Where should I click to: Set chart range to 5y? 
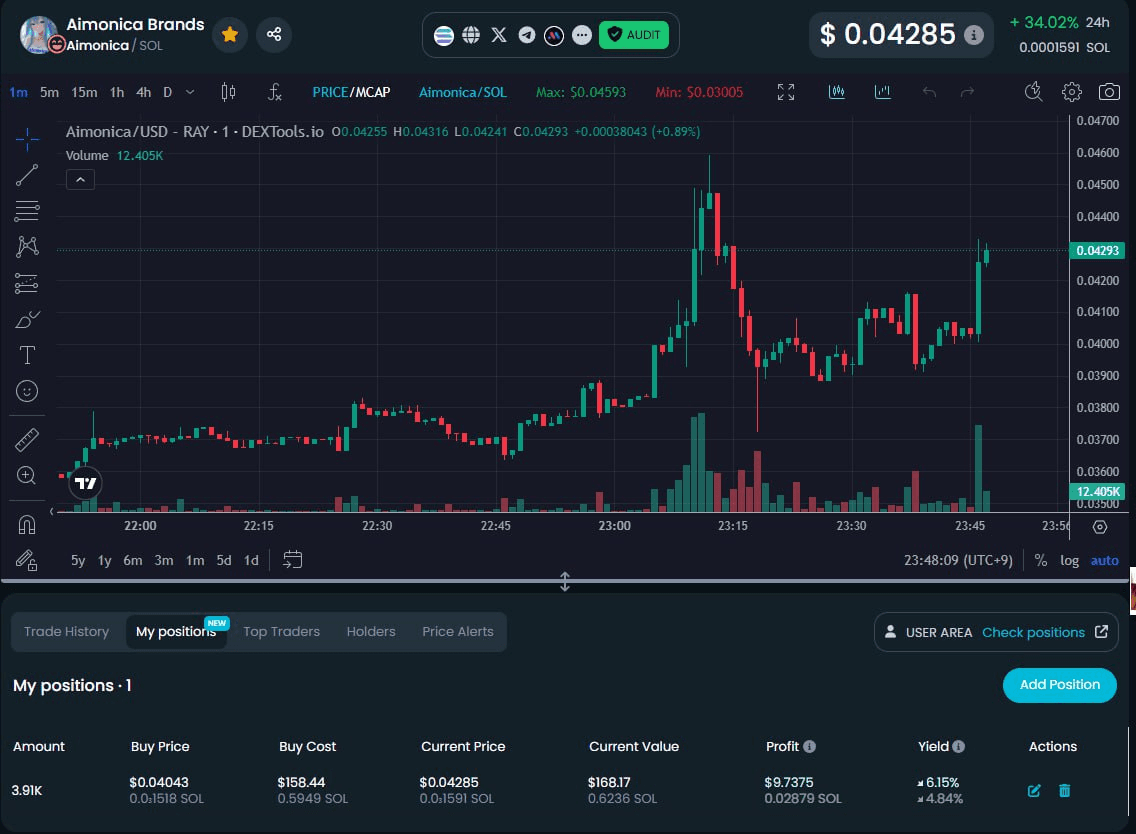tap(78, 560)
